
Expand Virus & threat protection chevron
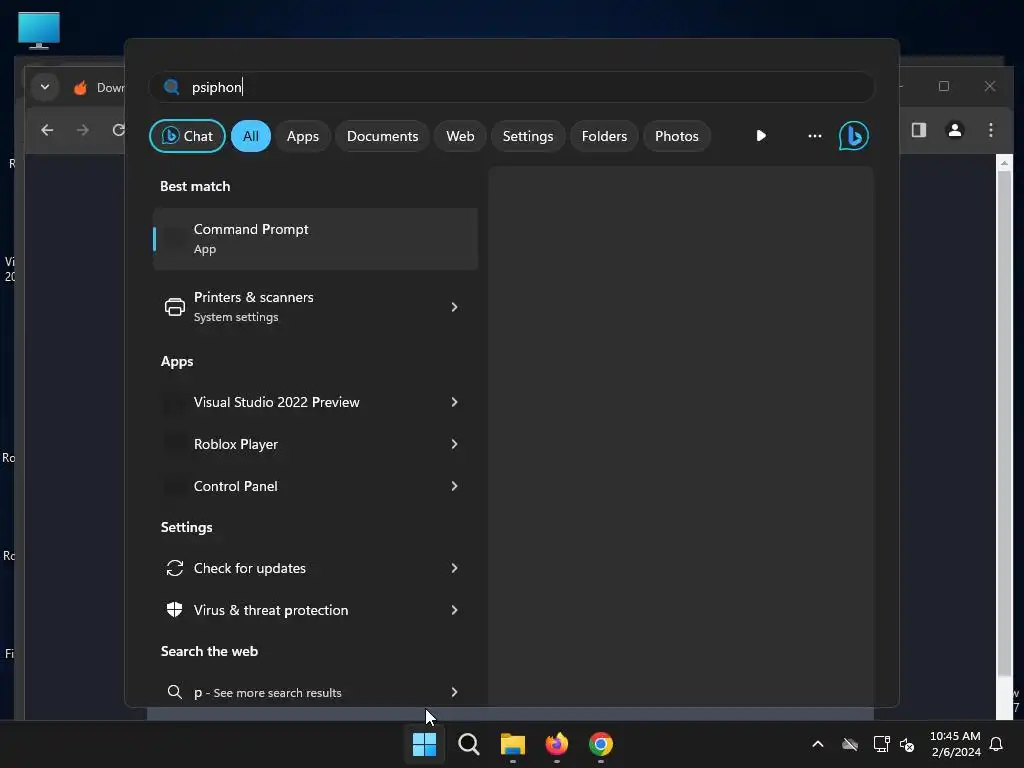click(x=455, y=610)
